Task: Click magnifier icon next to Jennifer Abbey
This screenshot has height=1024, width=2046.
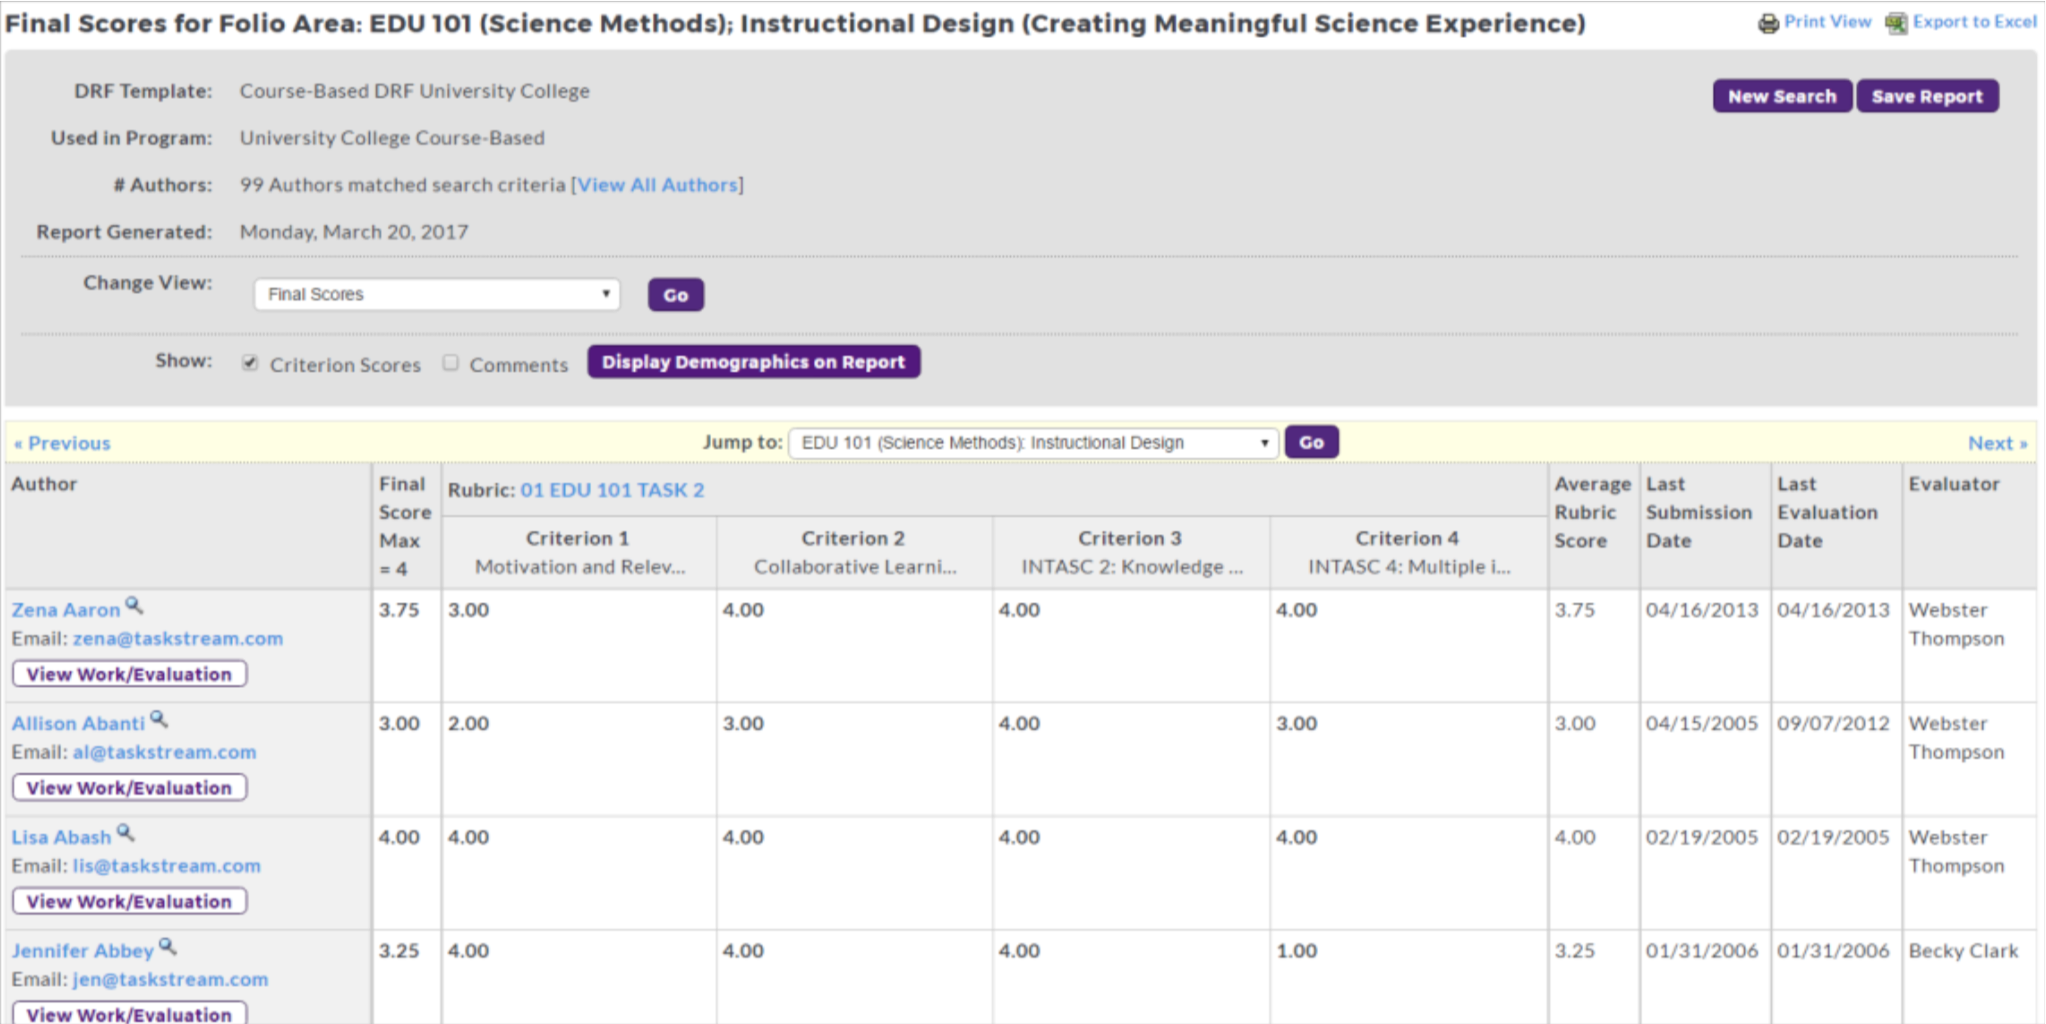Action: [168, 946]
